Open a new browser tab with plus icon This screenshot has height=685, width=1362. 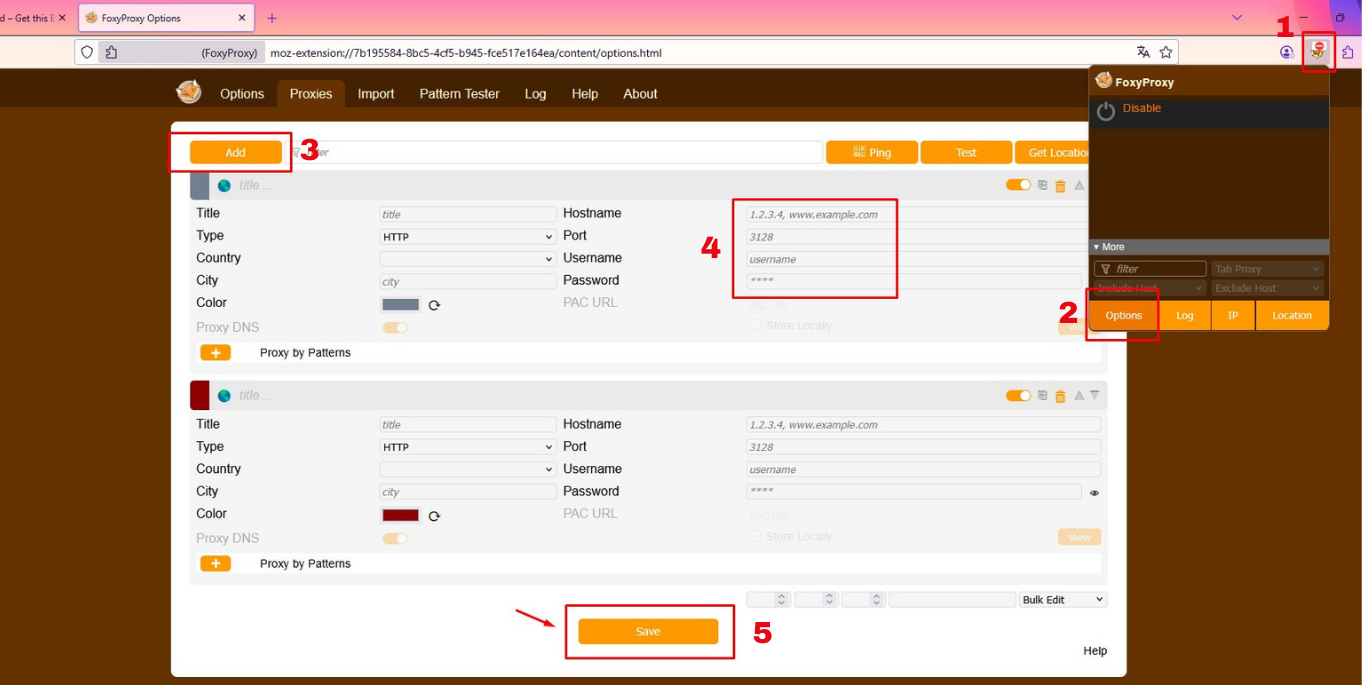(272, 18)
